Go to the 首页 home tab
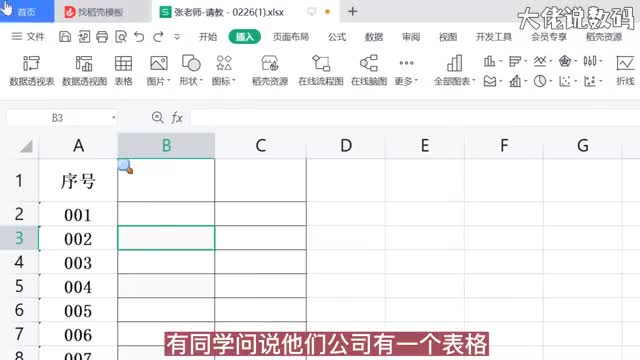640x360 pixels. 27,11
